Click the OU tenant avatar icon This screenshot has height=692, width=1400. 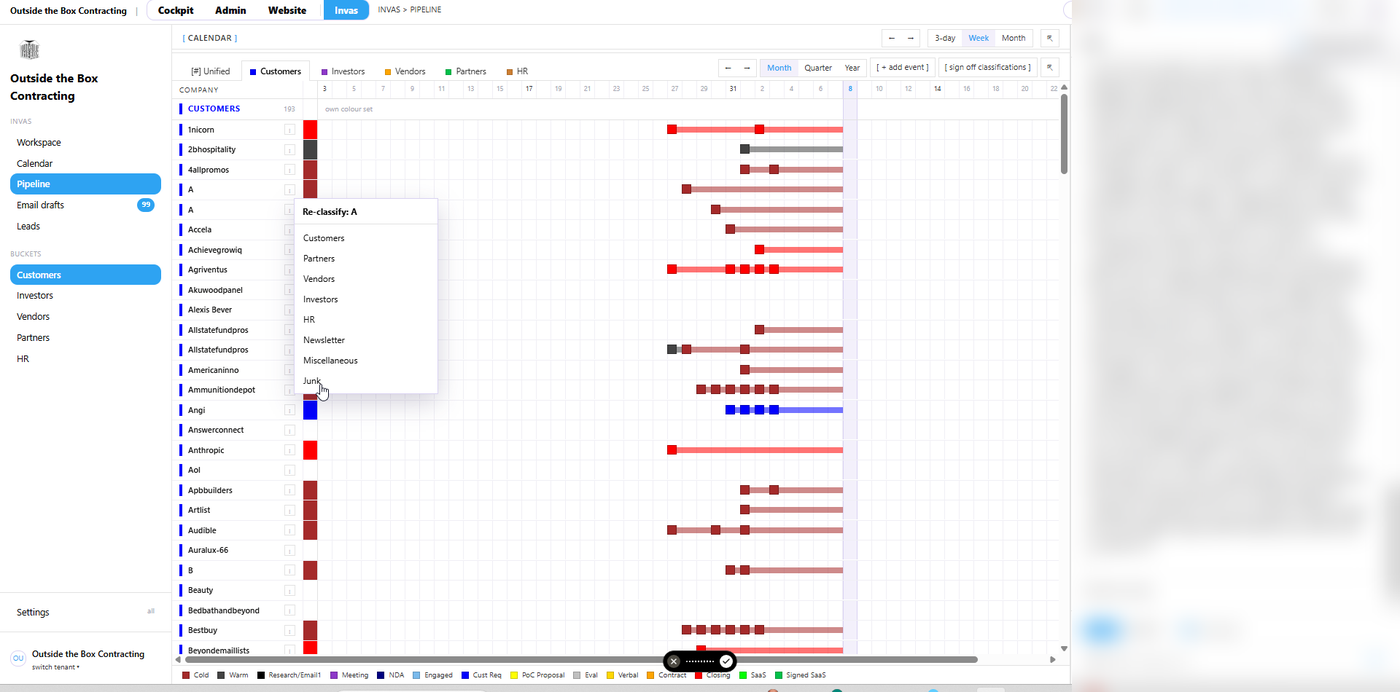pos(18,658)
